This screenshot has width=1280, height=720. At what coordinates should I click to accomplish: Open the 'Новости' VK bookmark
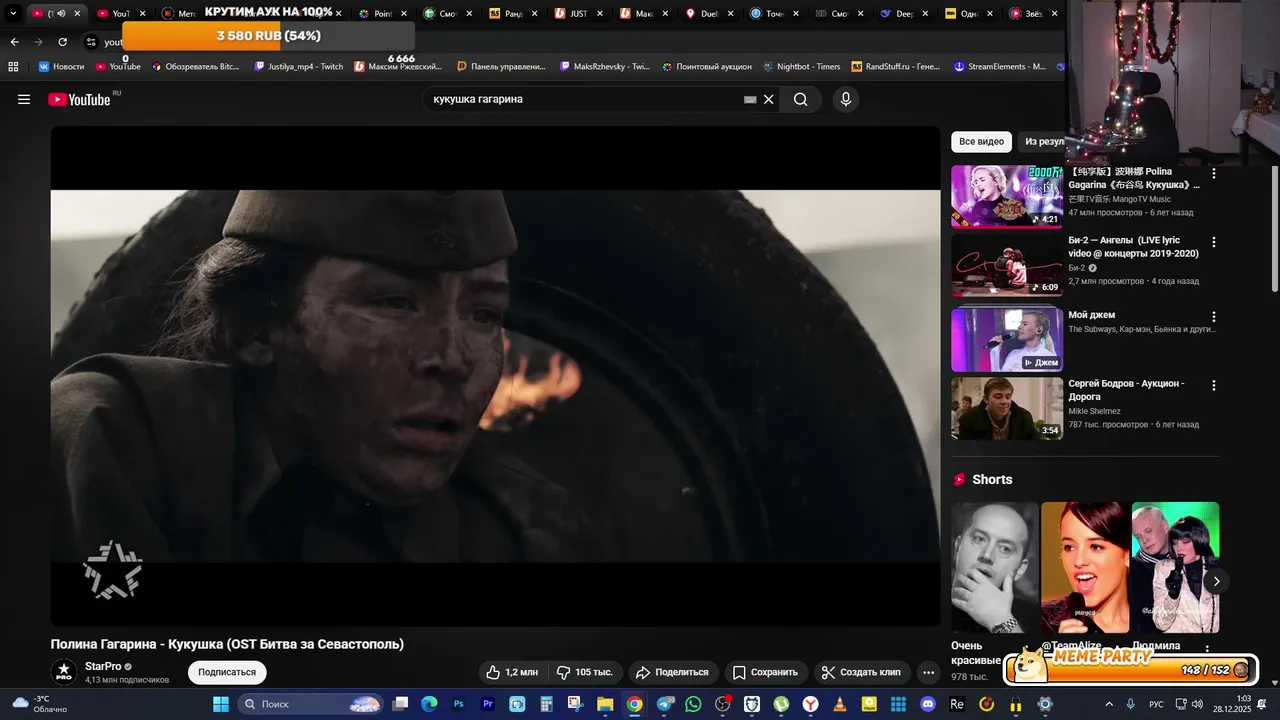[x=61, y=67]
